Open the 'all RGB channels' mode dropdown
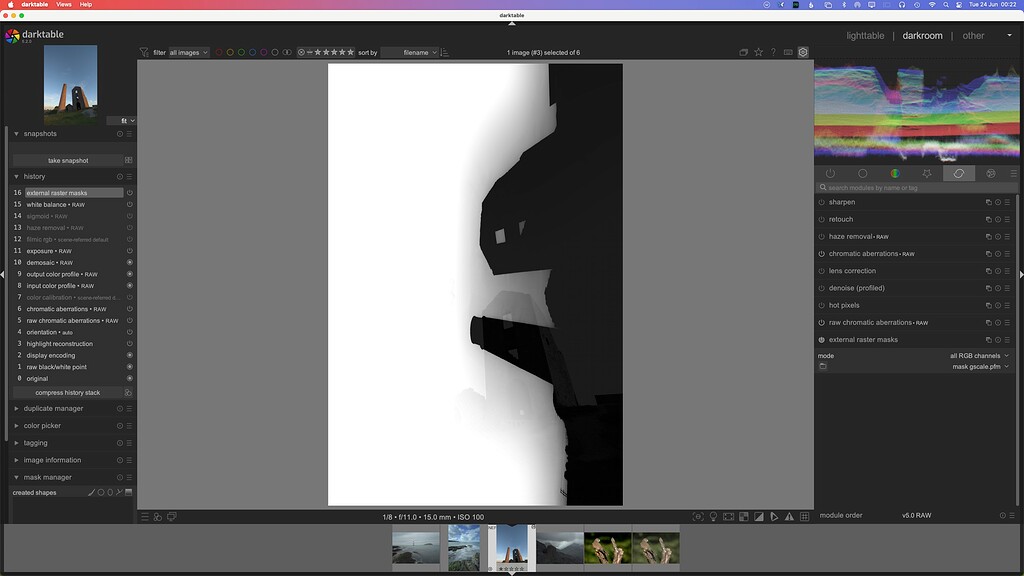Image resolution: width=1024 pixels, height=576 pixels. pos(975,355)
